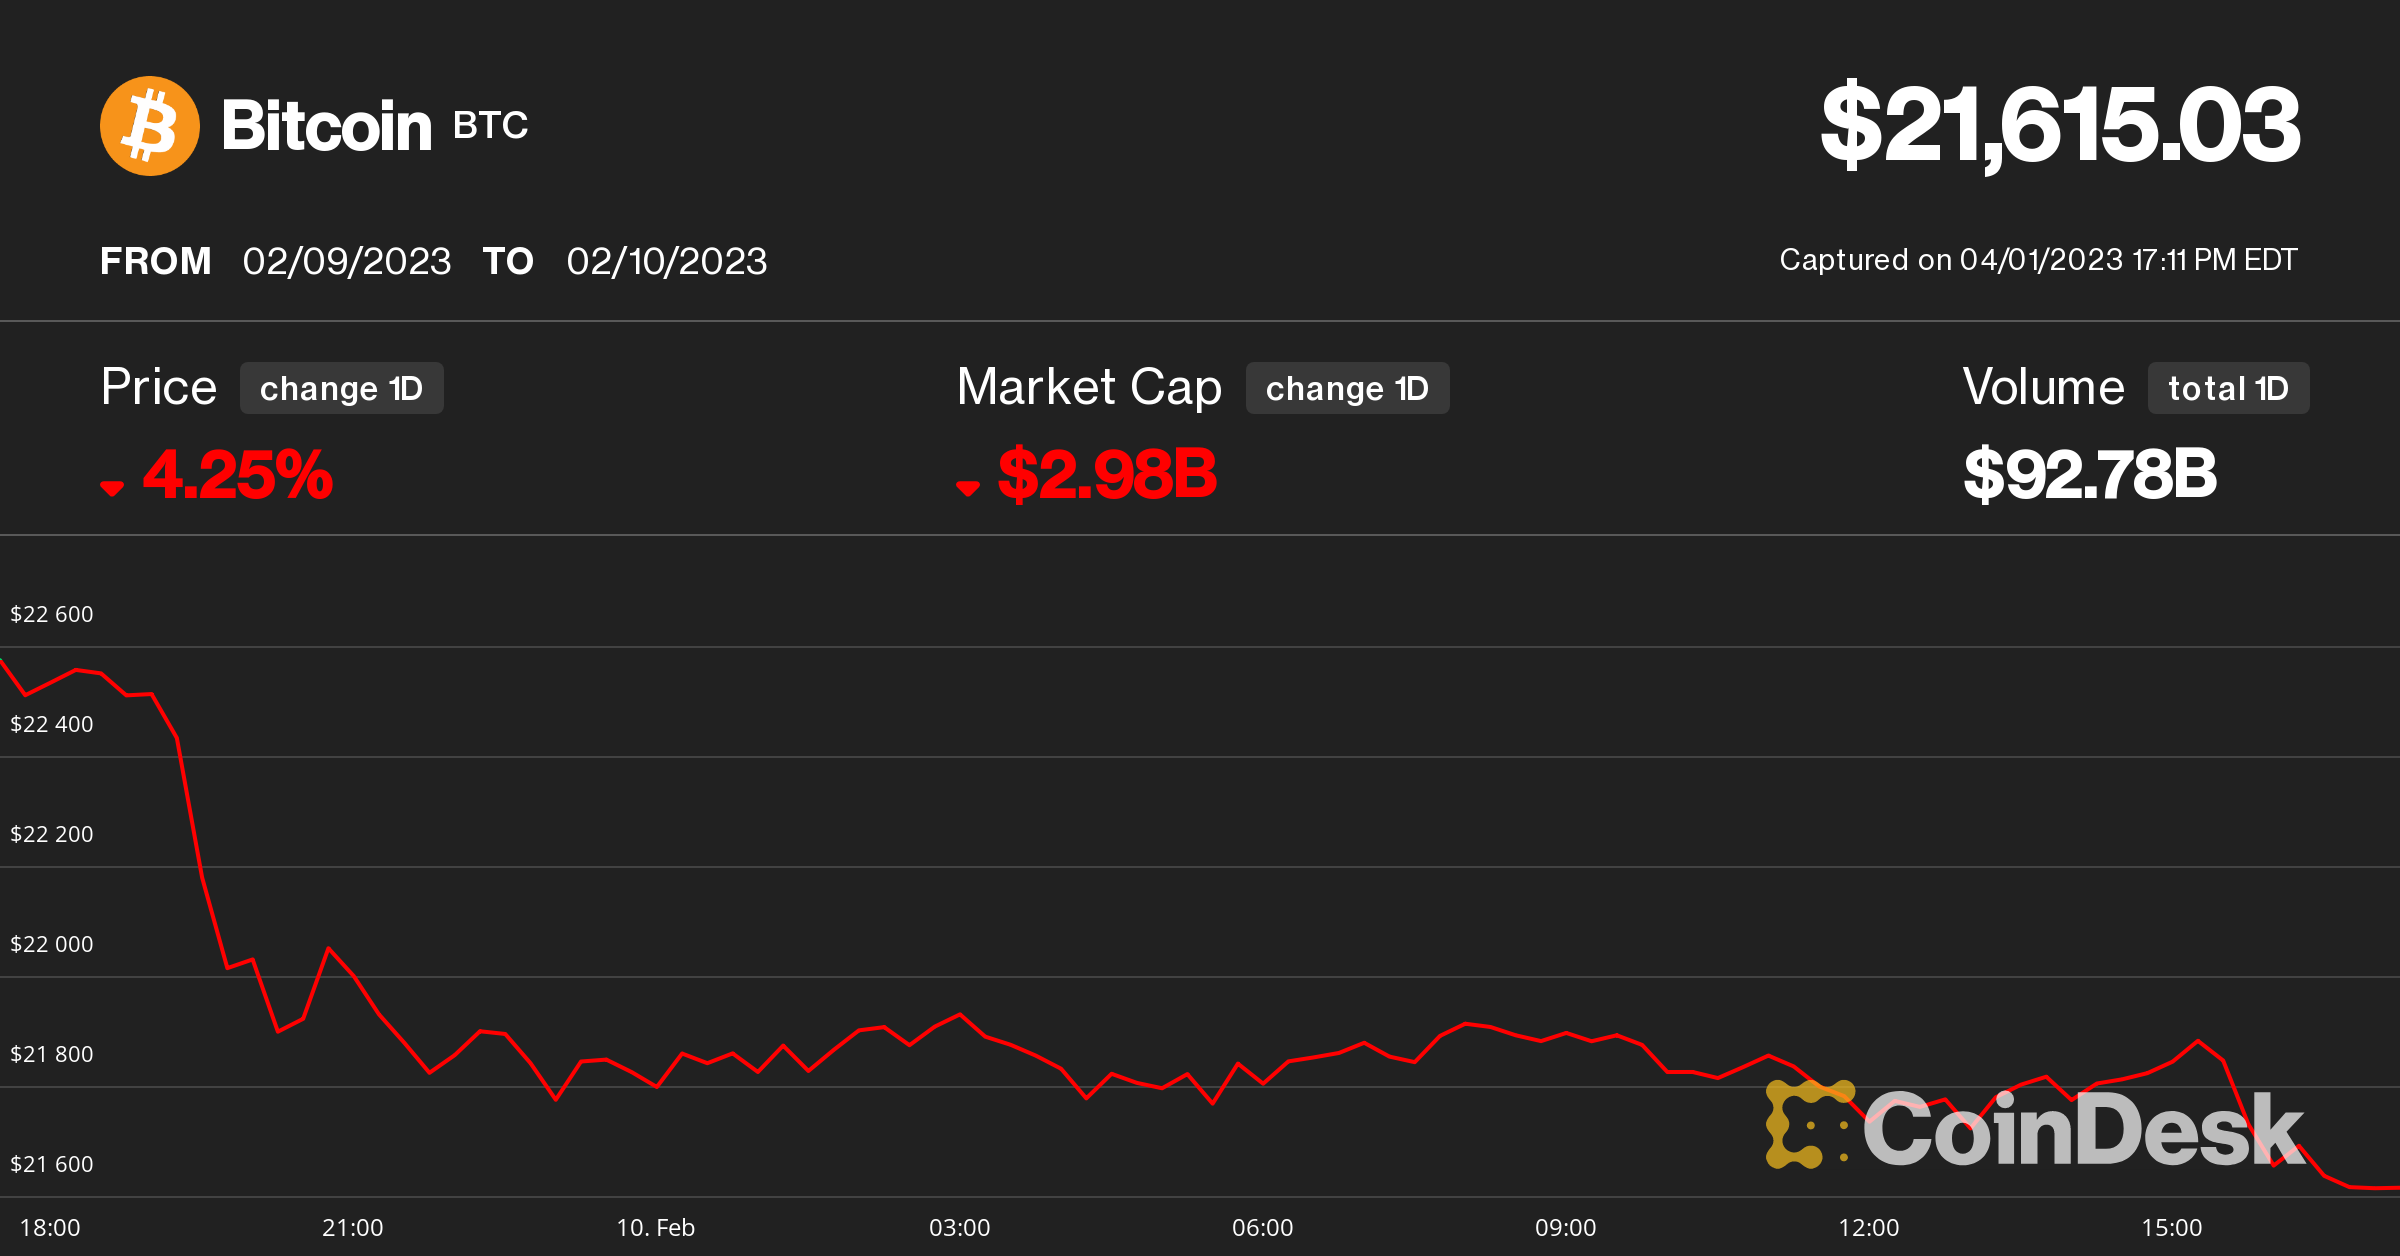Click the $92.78B volume value
The height and width of the screenshot is (1256, 2400).
[2090, 474]
